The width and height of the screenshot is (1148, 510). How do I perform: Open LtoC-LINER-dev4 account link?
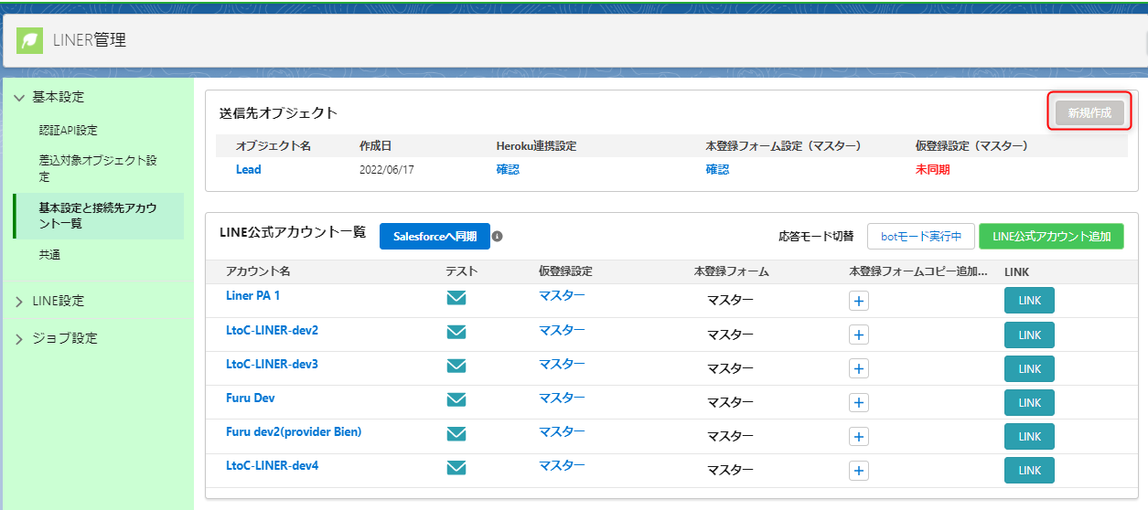click(x=272, y=465)
